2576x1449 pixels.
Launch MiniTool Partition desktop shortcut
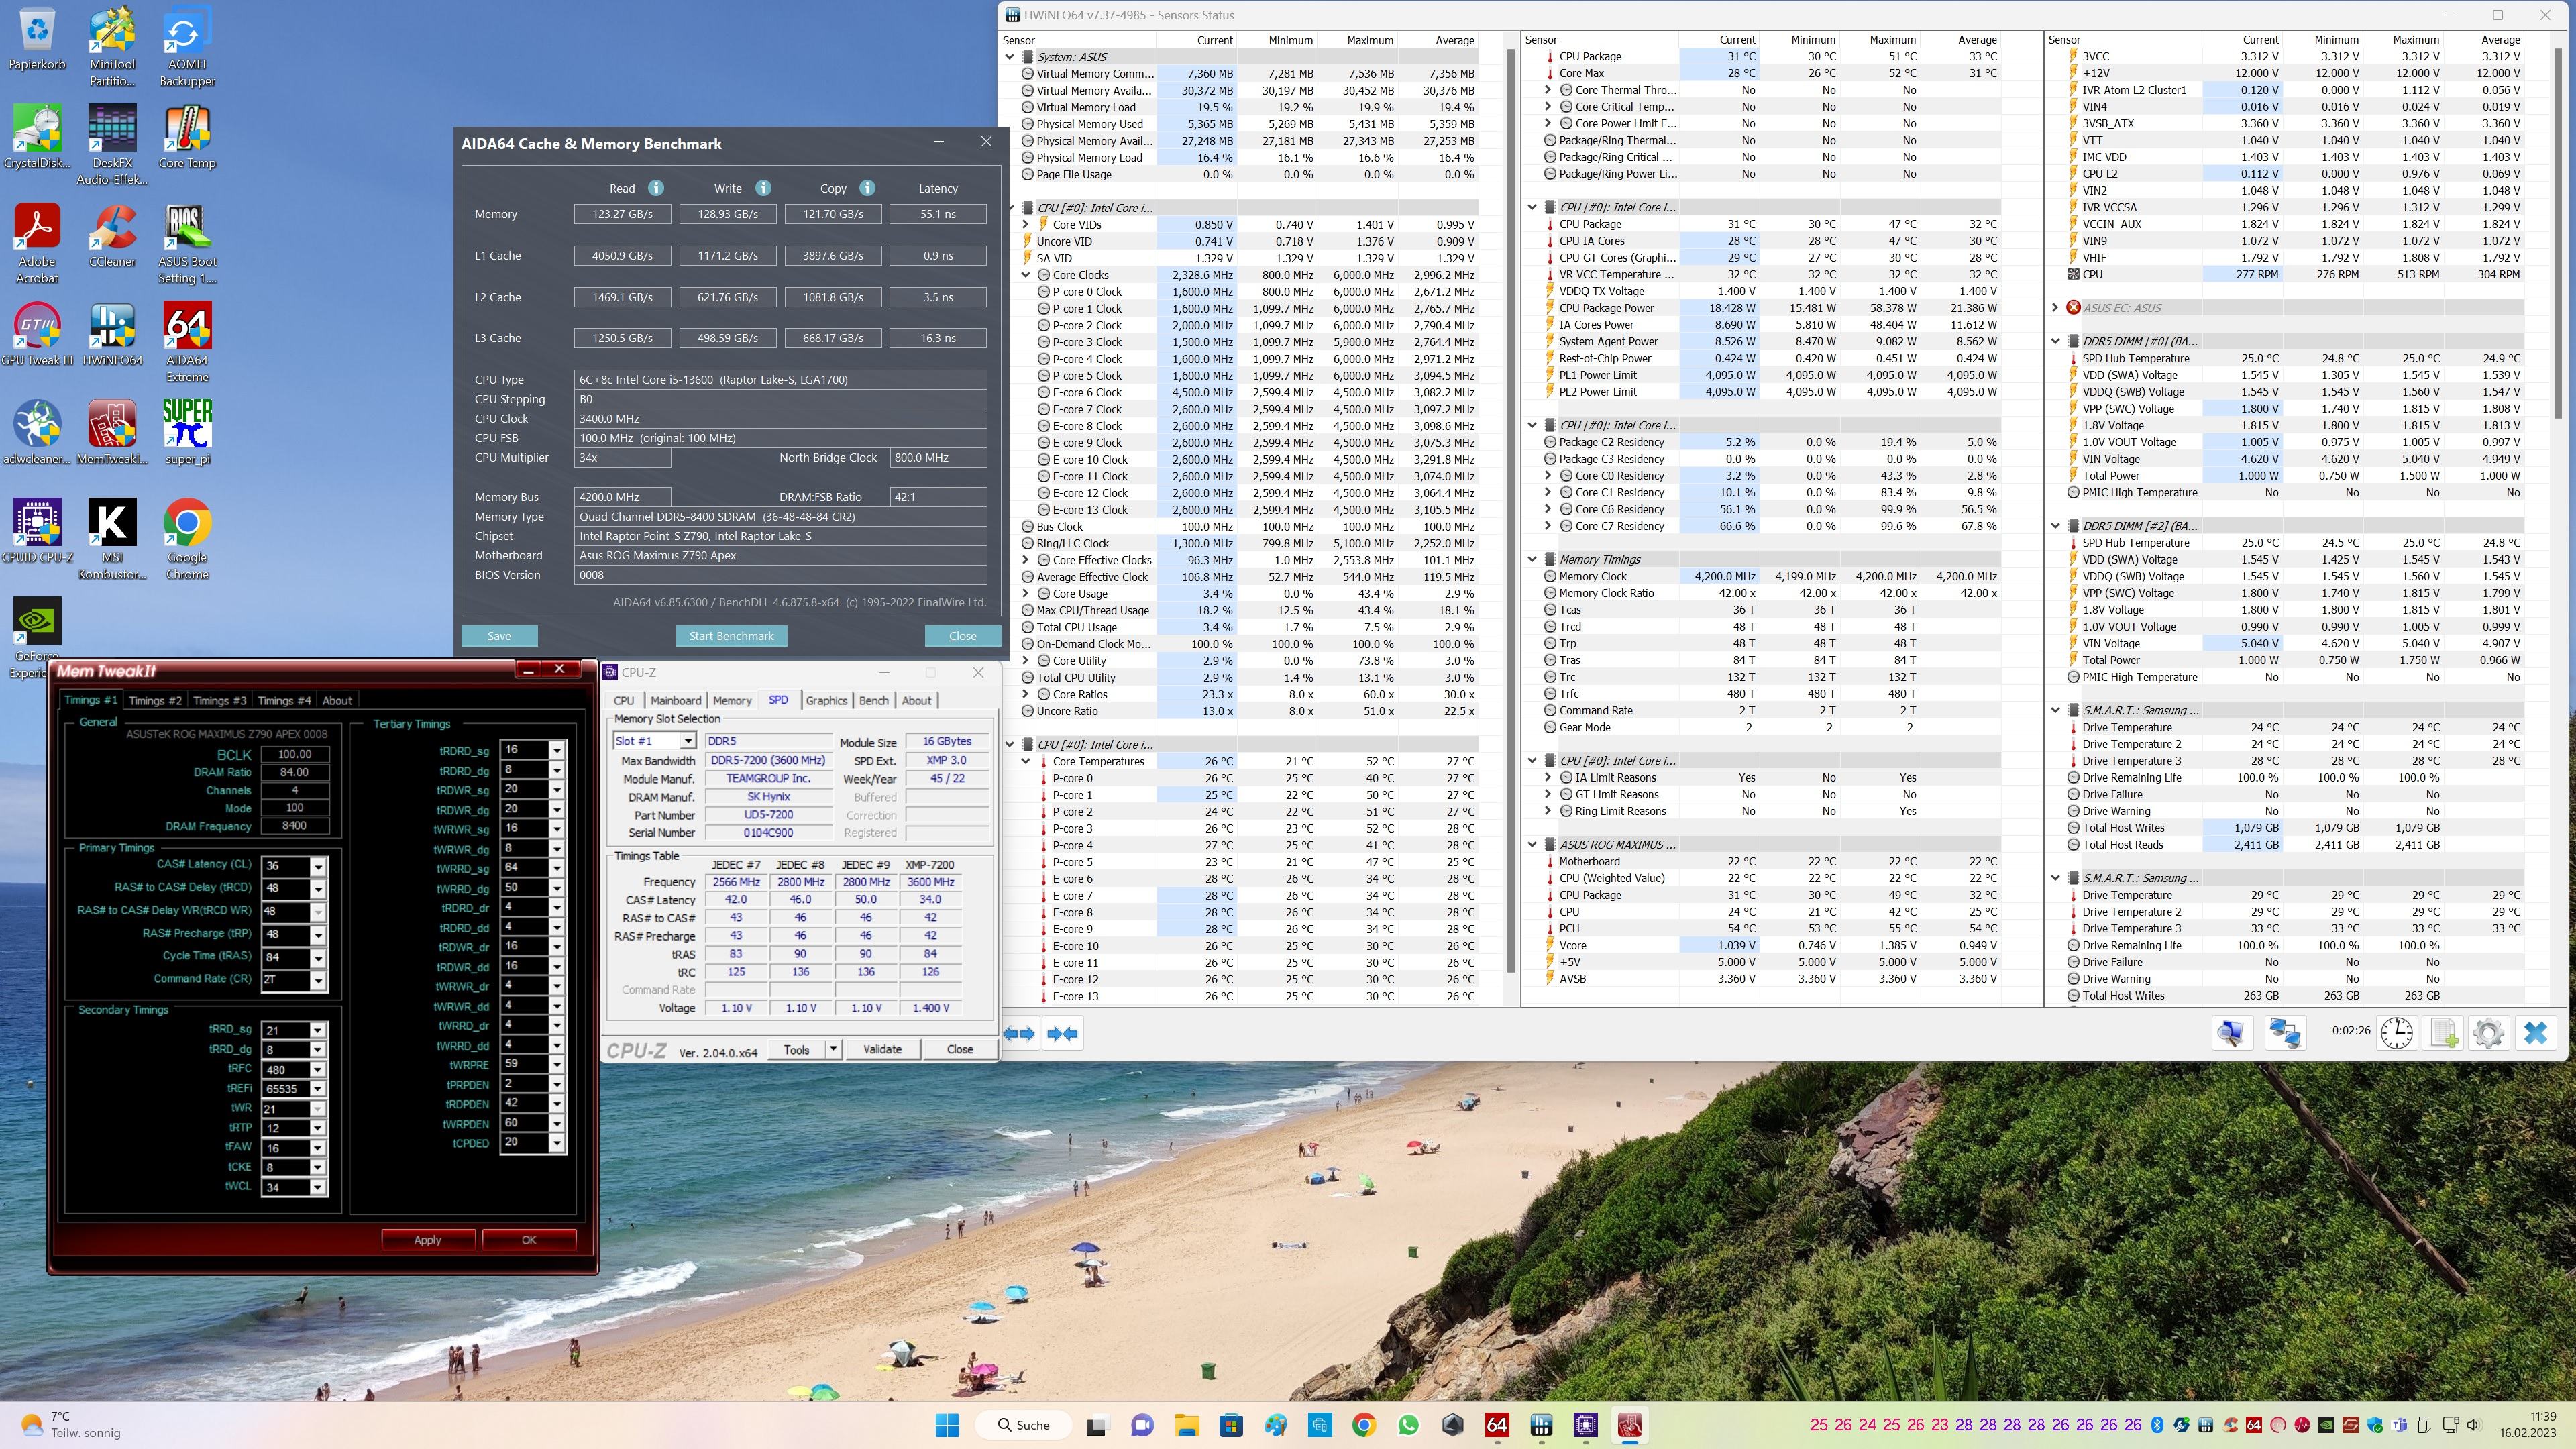pyautogui.click(x=112, y=46)
